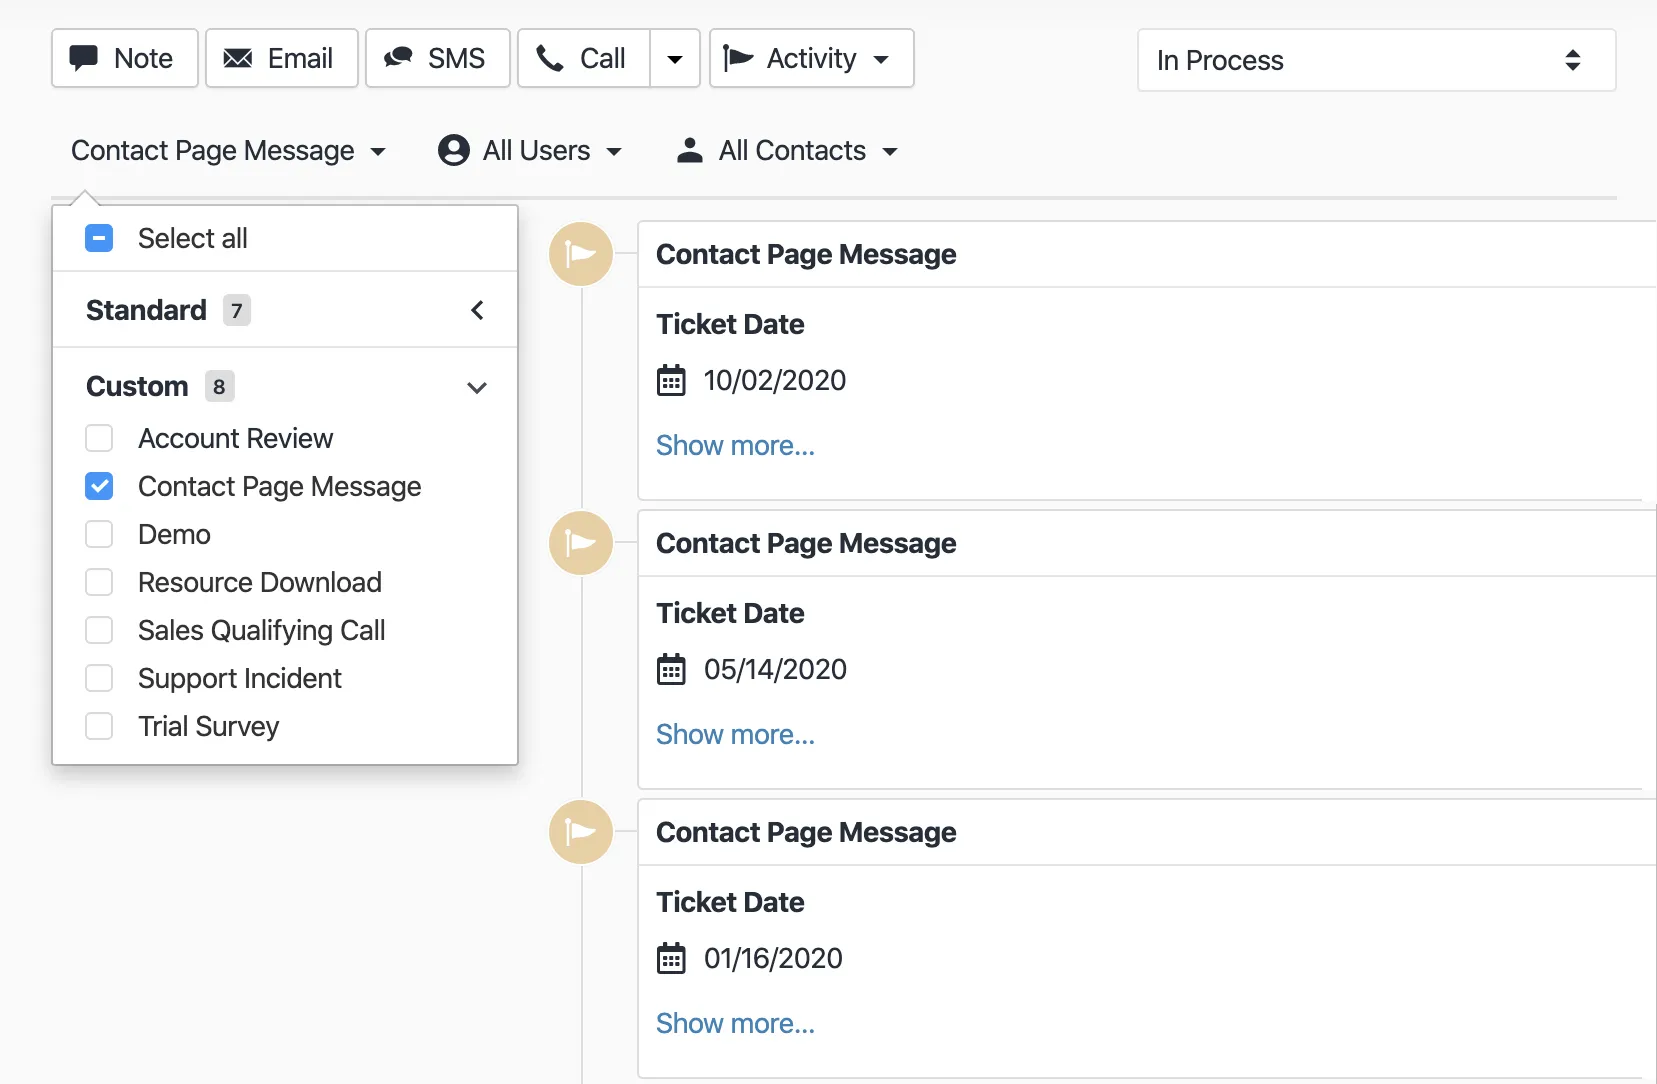The height and width of the screenshot is (1084, 1657).
Task: Click the Note button
Action: pos(125,58)
